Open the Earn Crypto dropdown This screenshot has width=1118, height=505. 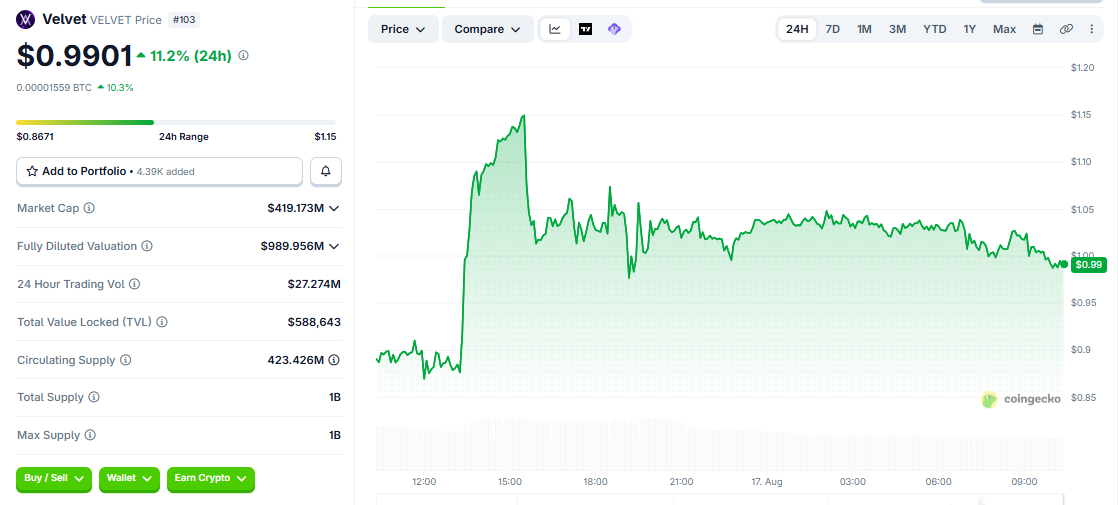pos(210,479)
